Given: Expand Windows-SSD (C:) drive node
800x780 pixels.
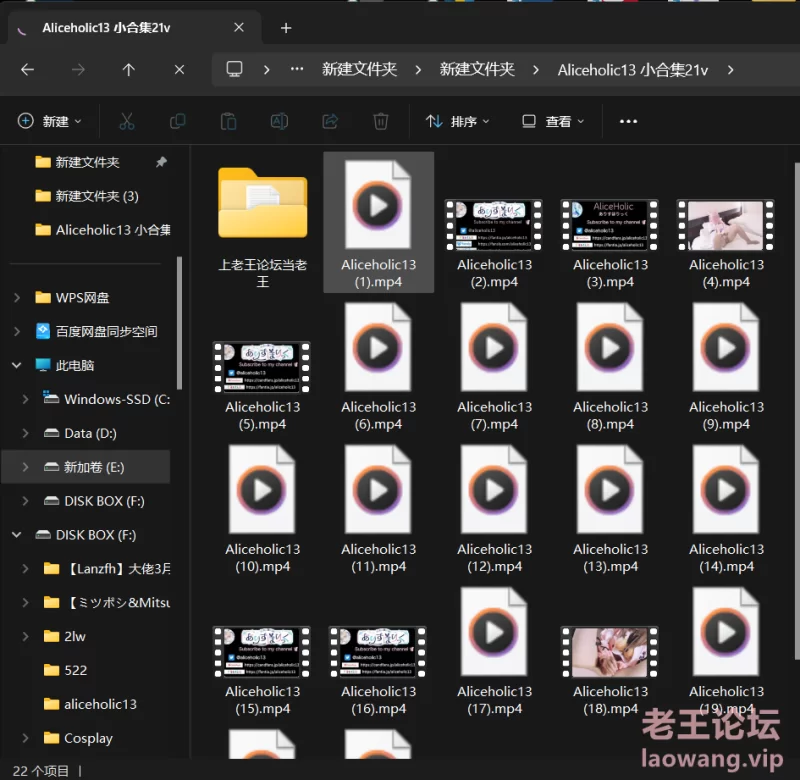Looking at the screenshot, I should (x=25, y=399).
